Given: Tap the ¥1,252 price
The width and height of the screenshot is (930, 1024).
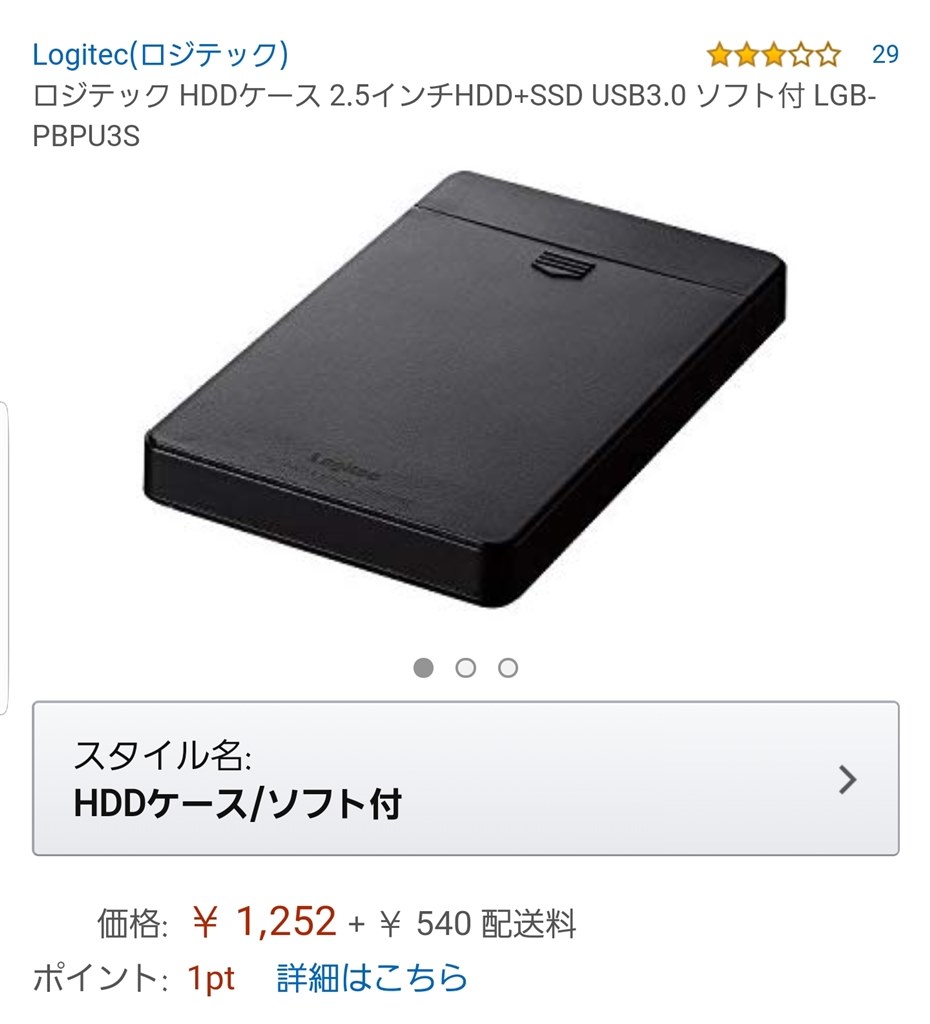Looking at the screenshot, I should point(265,921).
